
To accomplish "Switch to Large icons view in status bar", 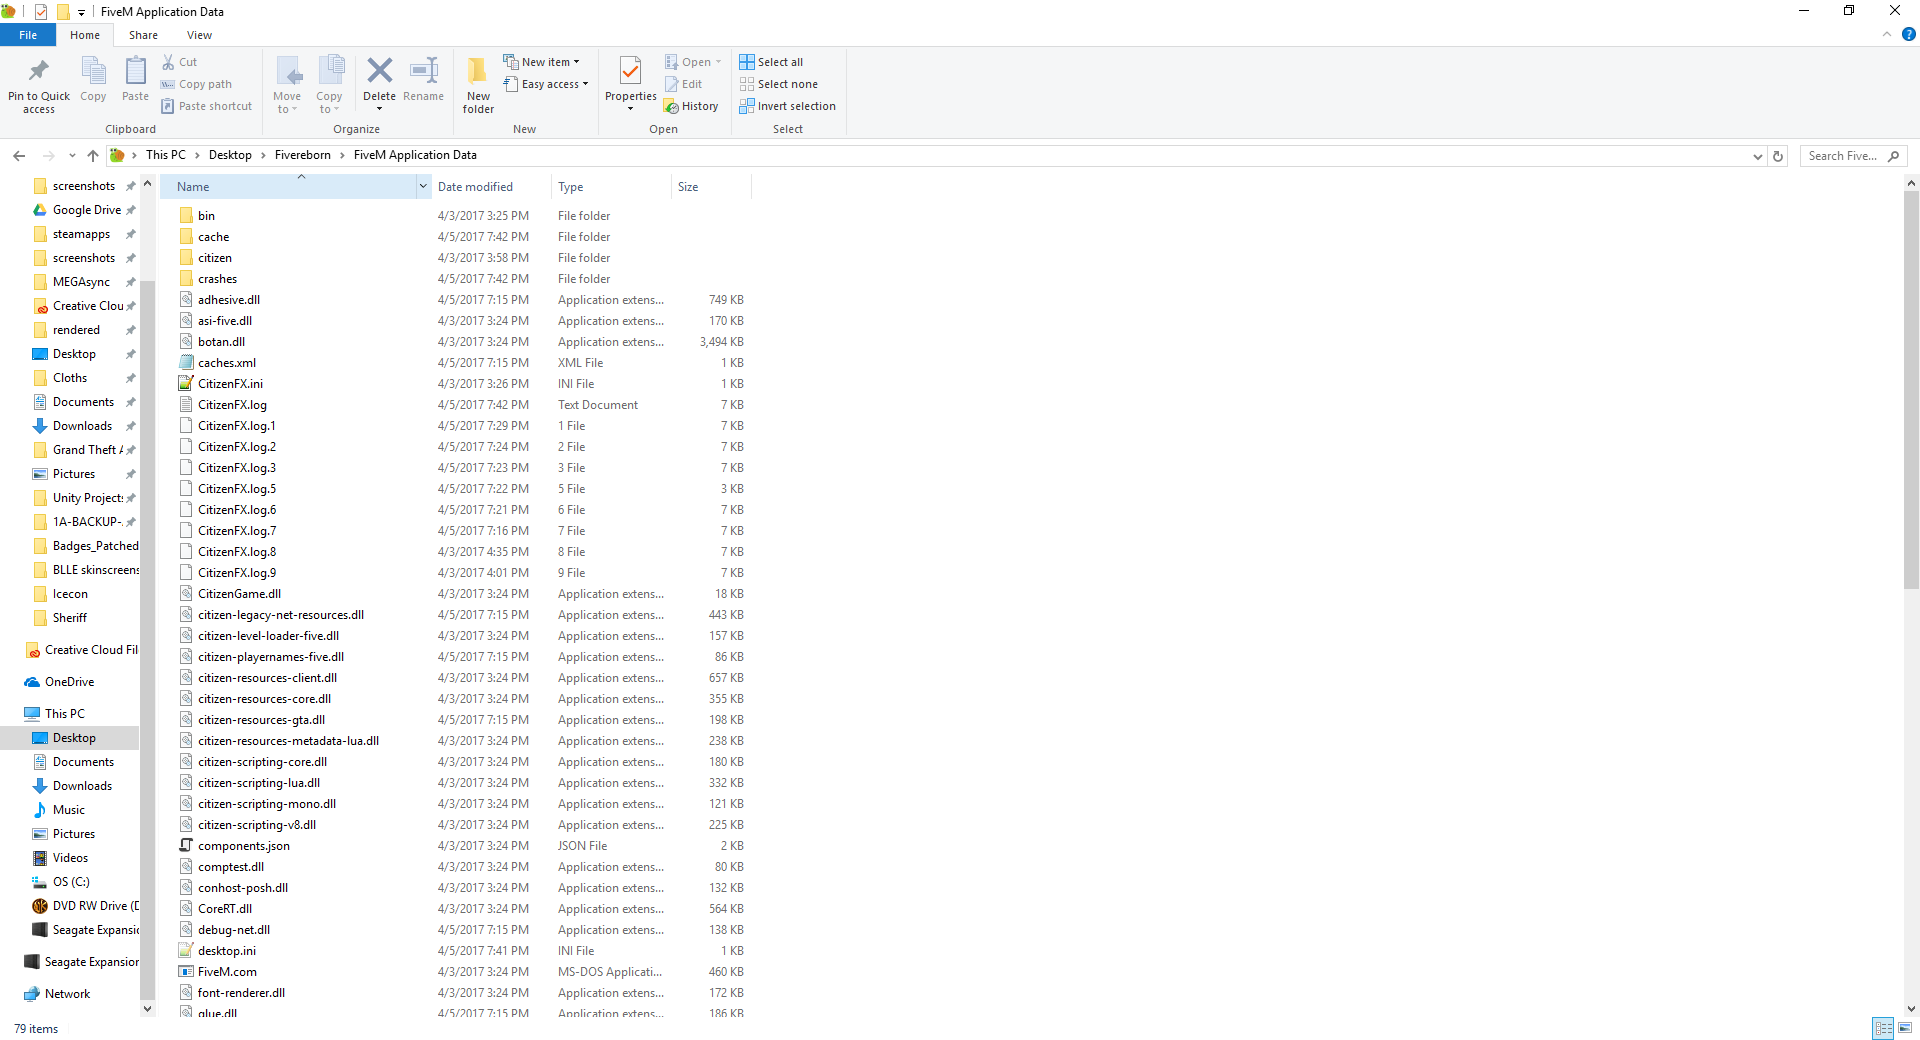I will point(1905,1028).
